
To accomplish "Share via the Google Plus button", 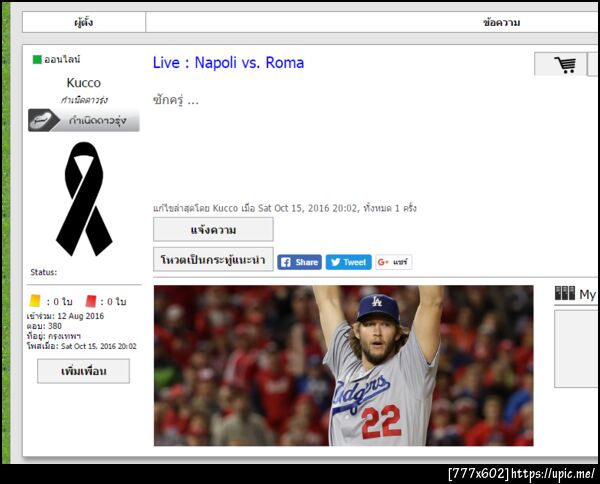I will click(394, 262).
